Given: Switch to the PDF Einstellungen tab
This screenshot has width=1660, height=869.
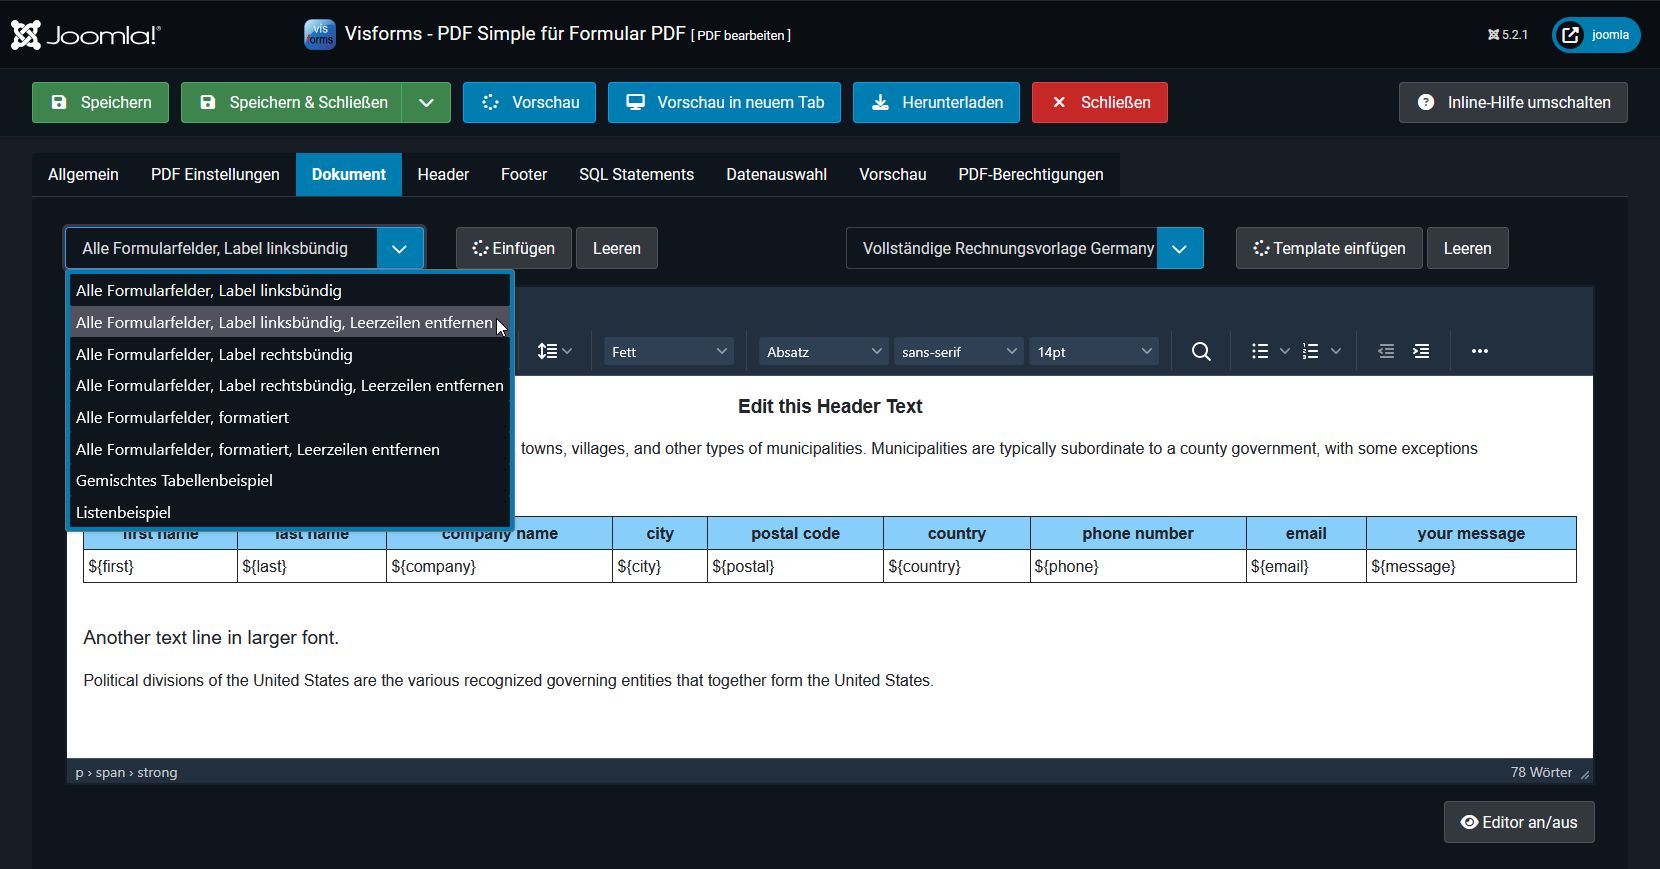Looking at the screenshot, I should (215, 174).
